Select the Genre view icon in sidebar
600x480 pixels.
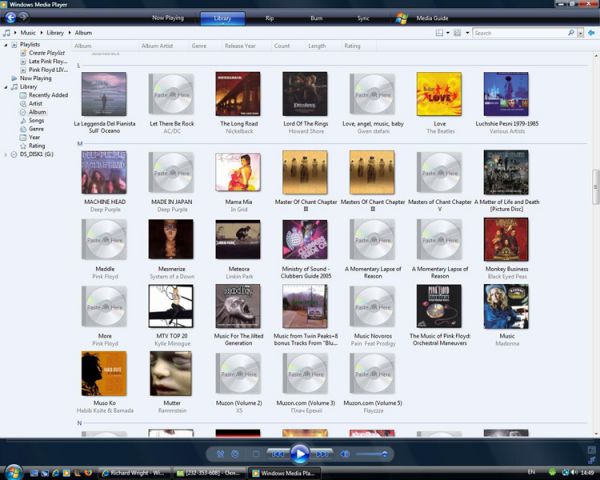tap(23, 129)
